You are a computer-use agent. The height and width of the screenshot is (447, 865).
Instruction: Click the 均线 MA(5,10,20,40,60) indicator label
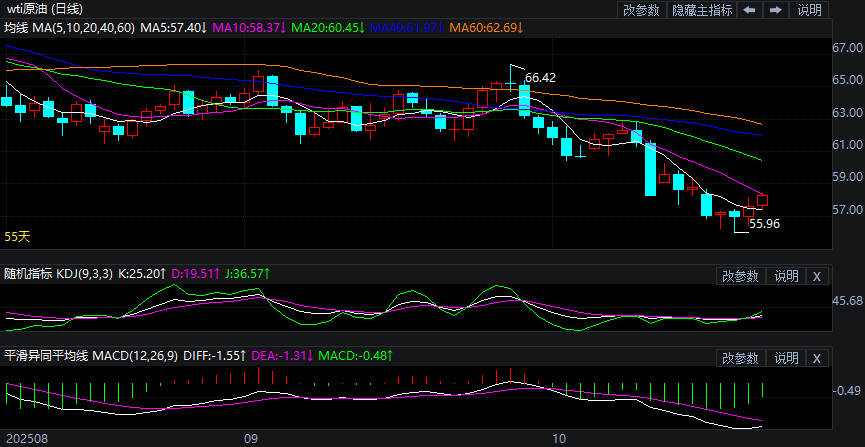click(x=68, y=26)
